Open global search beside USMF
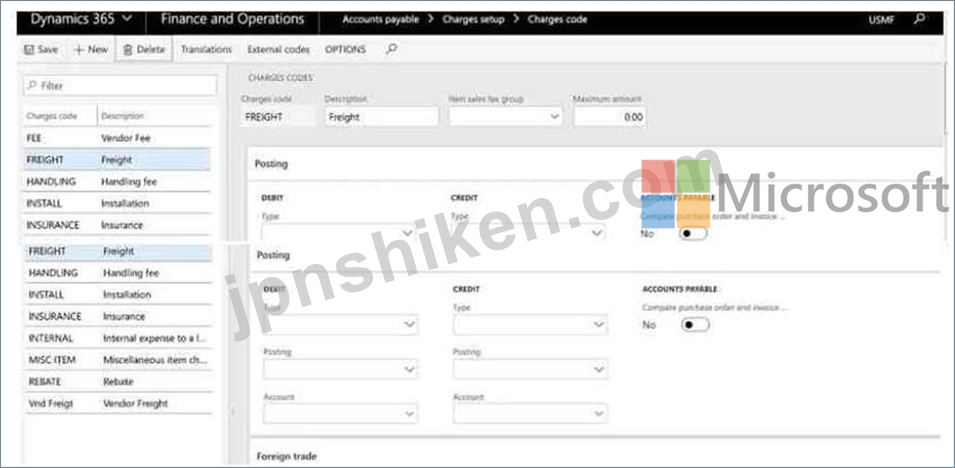 920,20
